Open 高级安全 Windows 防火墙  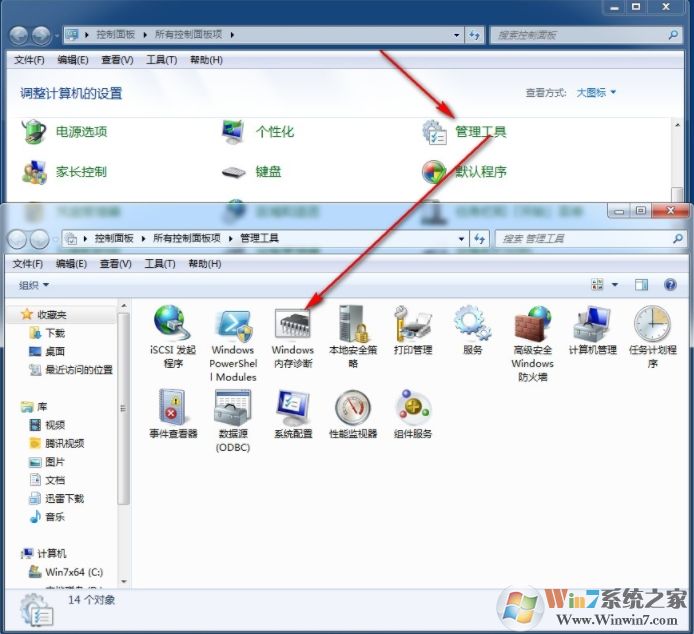[532, 344]
